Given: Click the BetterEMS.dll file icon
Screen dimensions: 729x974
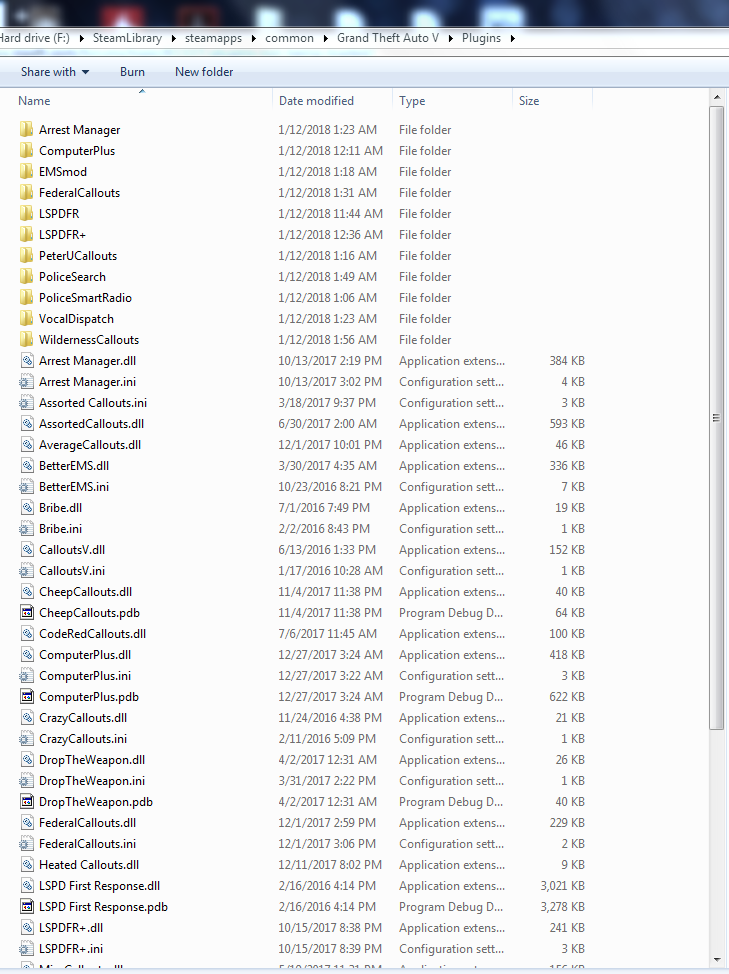Looking at the screenshot, I should point(27,465).
